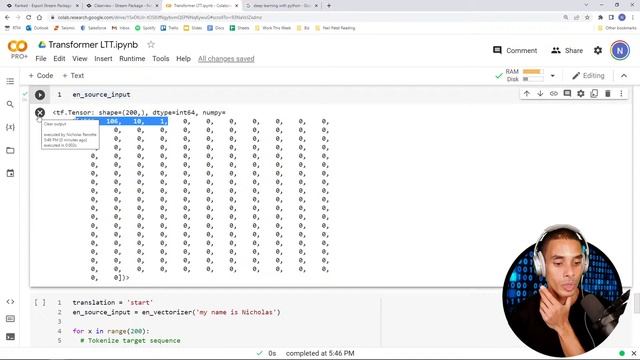Open the command palette icon
The height and width of the screenshot is (360, 640).
tap(10, 319)
